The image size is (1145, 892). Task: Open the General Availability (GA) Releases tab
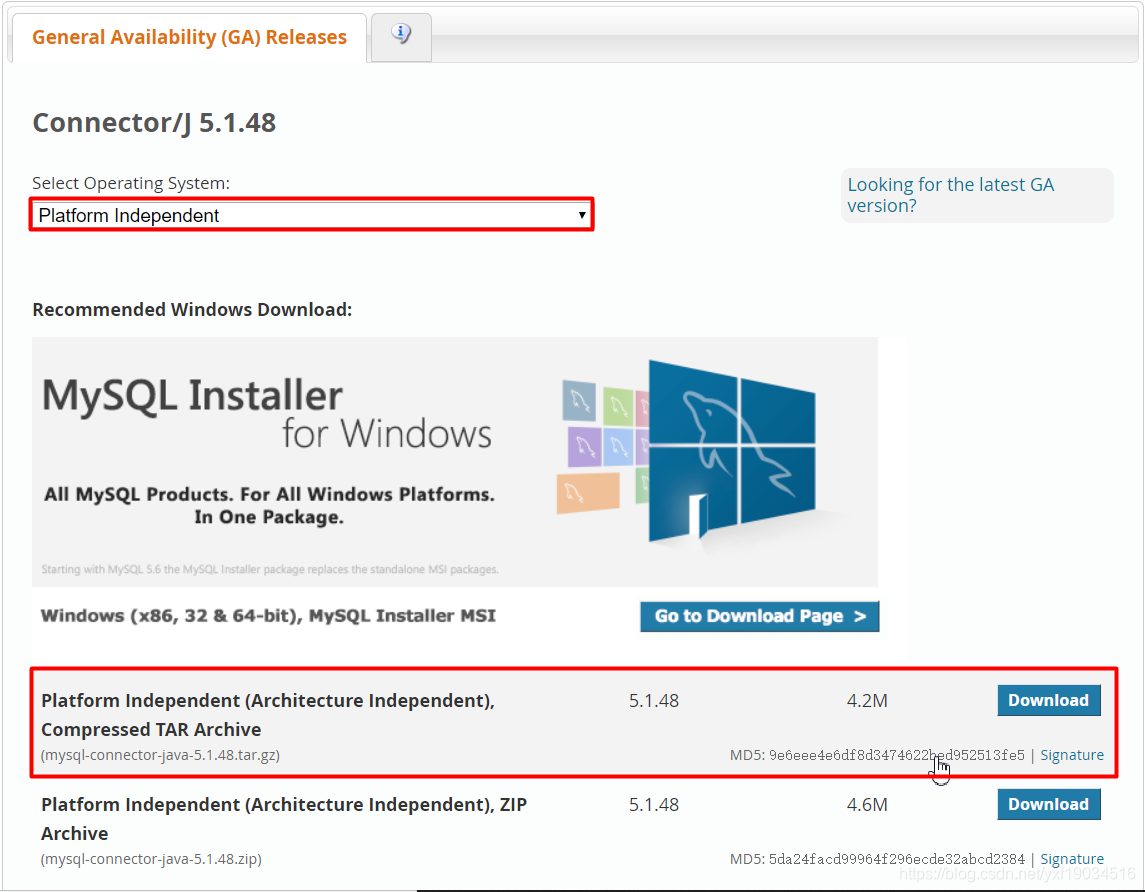[x=189, y=37]
